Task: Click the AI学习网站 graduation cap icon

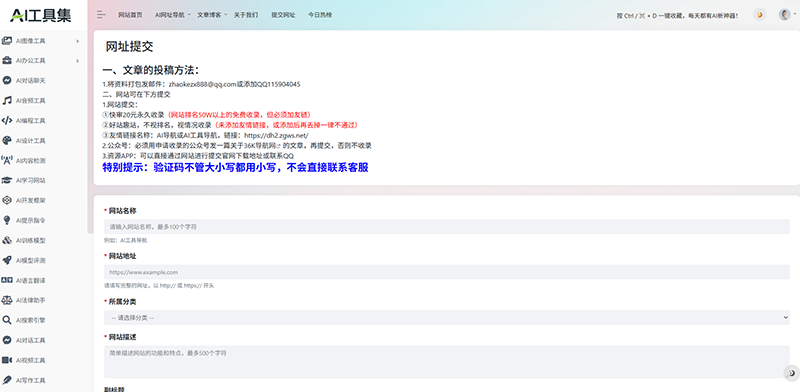Action: pos(7,180)
